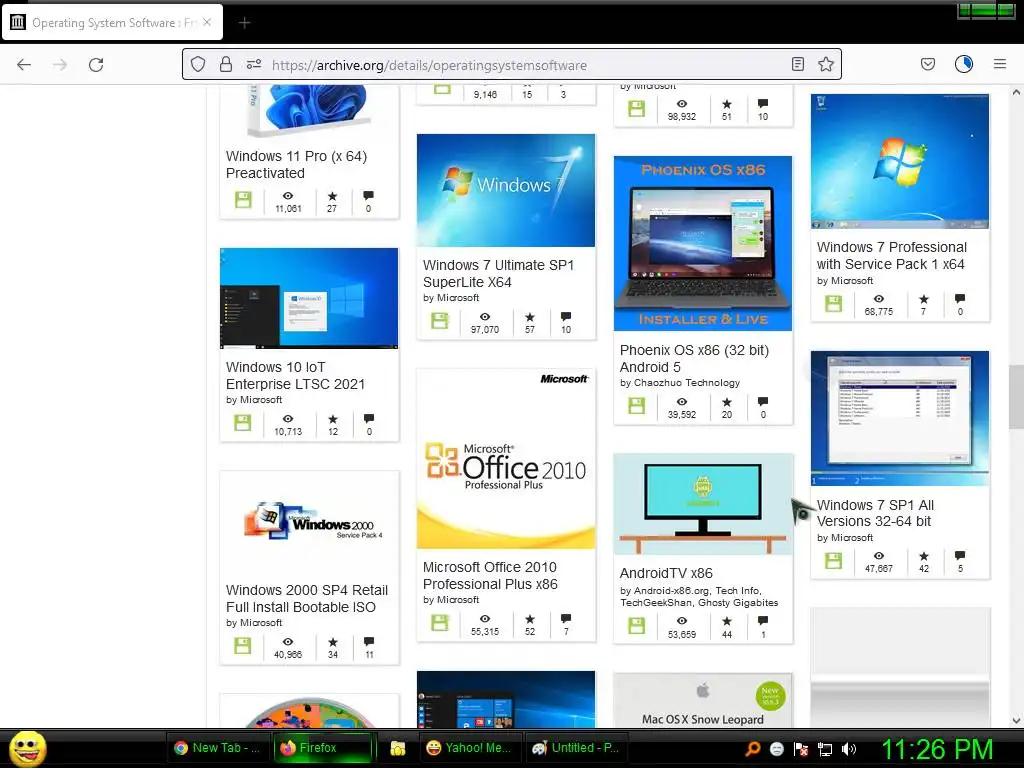Open Windows 11 Pro (x 64) Preactivated title
Screen dimensions: 1024x768
click(296, 165)
